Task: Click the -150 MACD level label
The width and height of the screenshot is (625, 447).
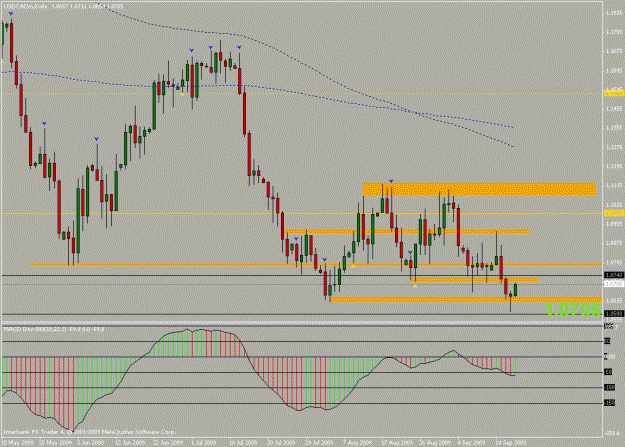Action: point(609,403)
